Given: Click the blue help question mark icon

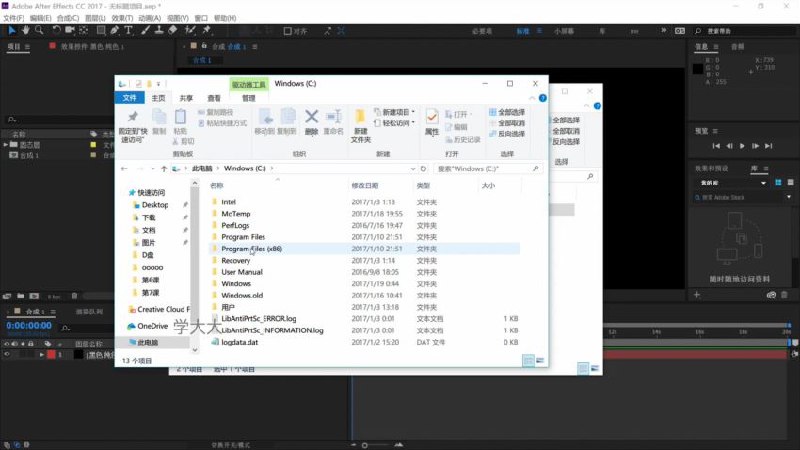Looking at the screenshot, I should coord(542,98).
